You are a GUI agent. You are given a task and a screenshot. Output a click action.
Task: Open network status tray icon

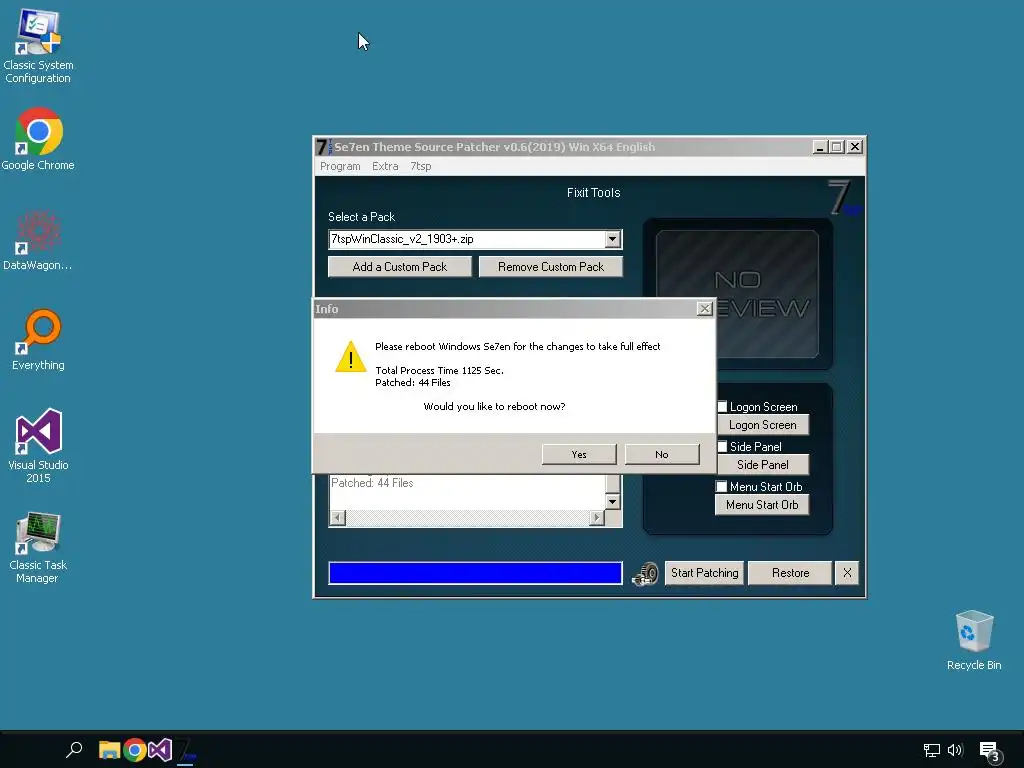coord(931,750)
